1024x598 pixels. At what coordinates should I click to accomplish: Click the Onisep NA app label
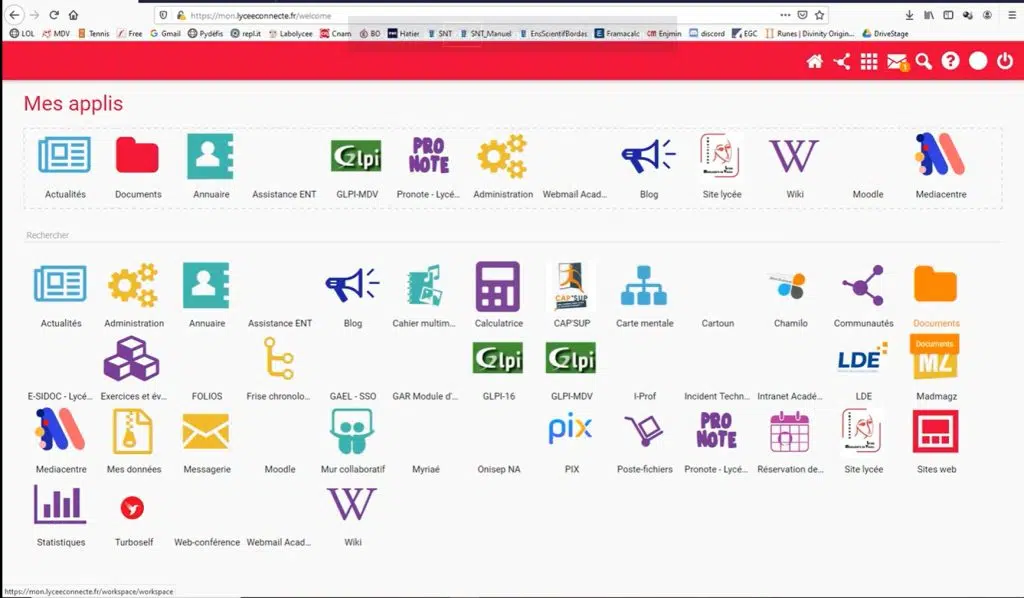coord(498,469)
